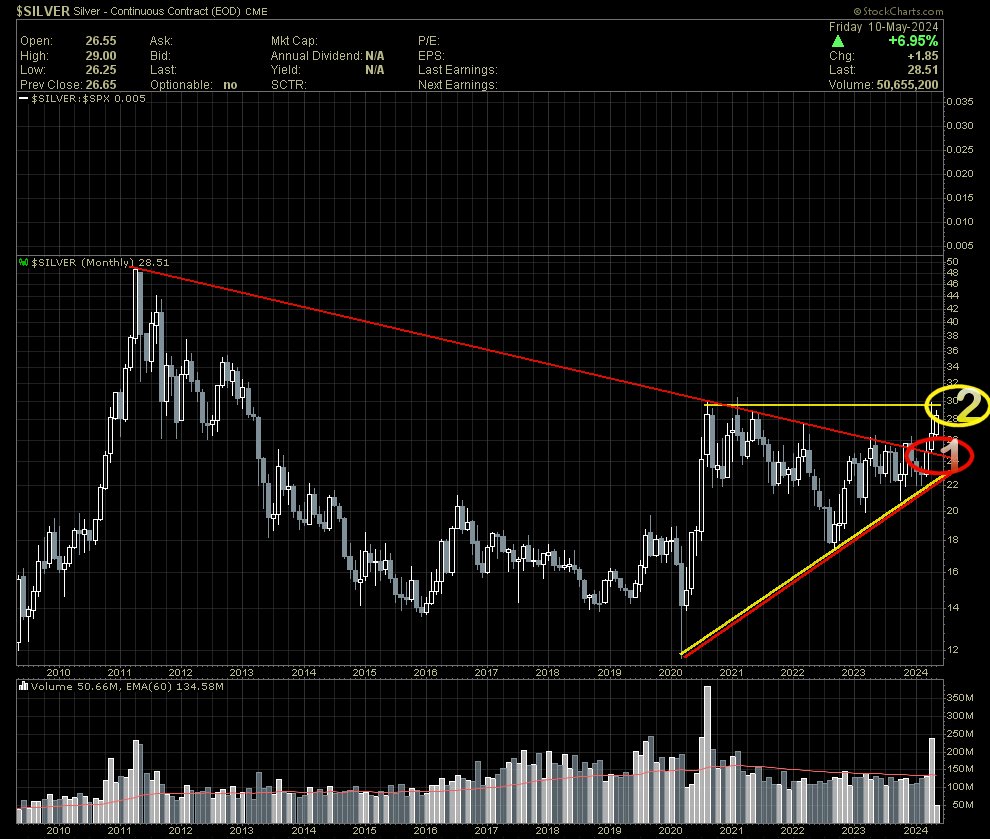The width and height of the screenshot is (990, 839).
Task: Click the Yield label in header
Action: [285, 70]
